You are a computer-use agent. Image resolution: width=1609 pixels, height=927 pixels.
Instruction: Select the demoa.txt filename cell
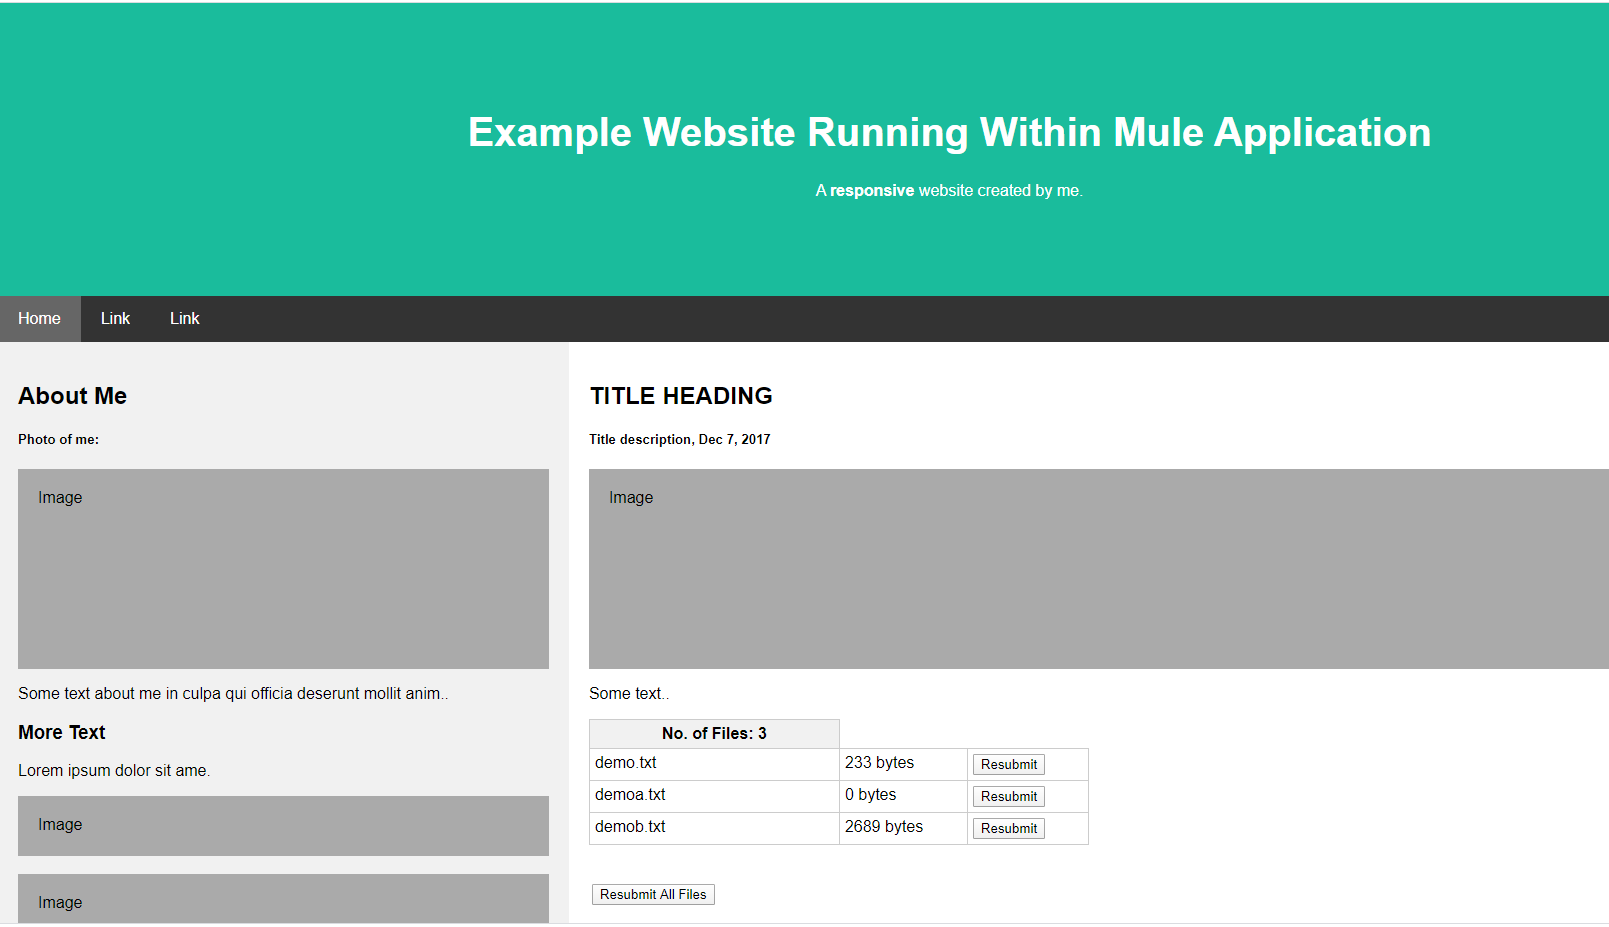pos(714,796)
